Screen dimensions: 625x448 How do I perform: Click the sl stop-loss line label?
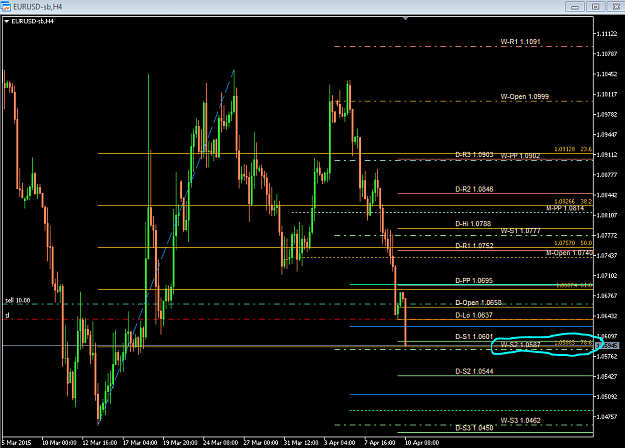tap(7, 315)
